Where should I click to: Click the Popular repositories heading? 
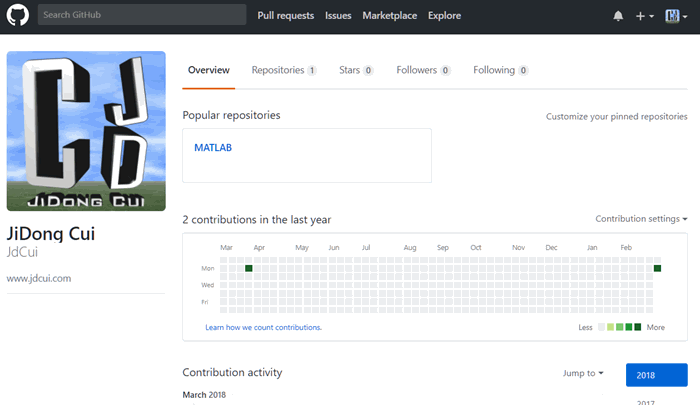231,115
